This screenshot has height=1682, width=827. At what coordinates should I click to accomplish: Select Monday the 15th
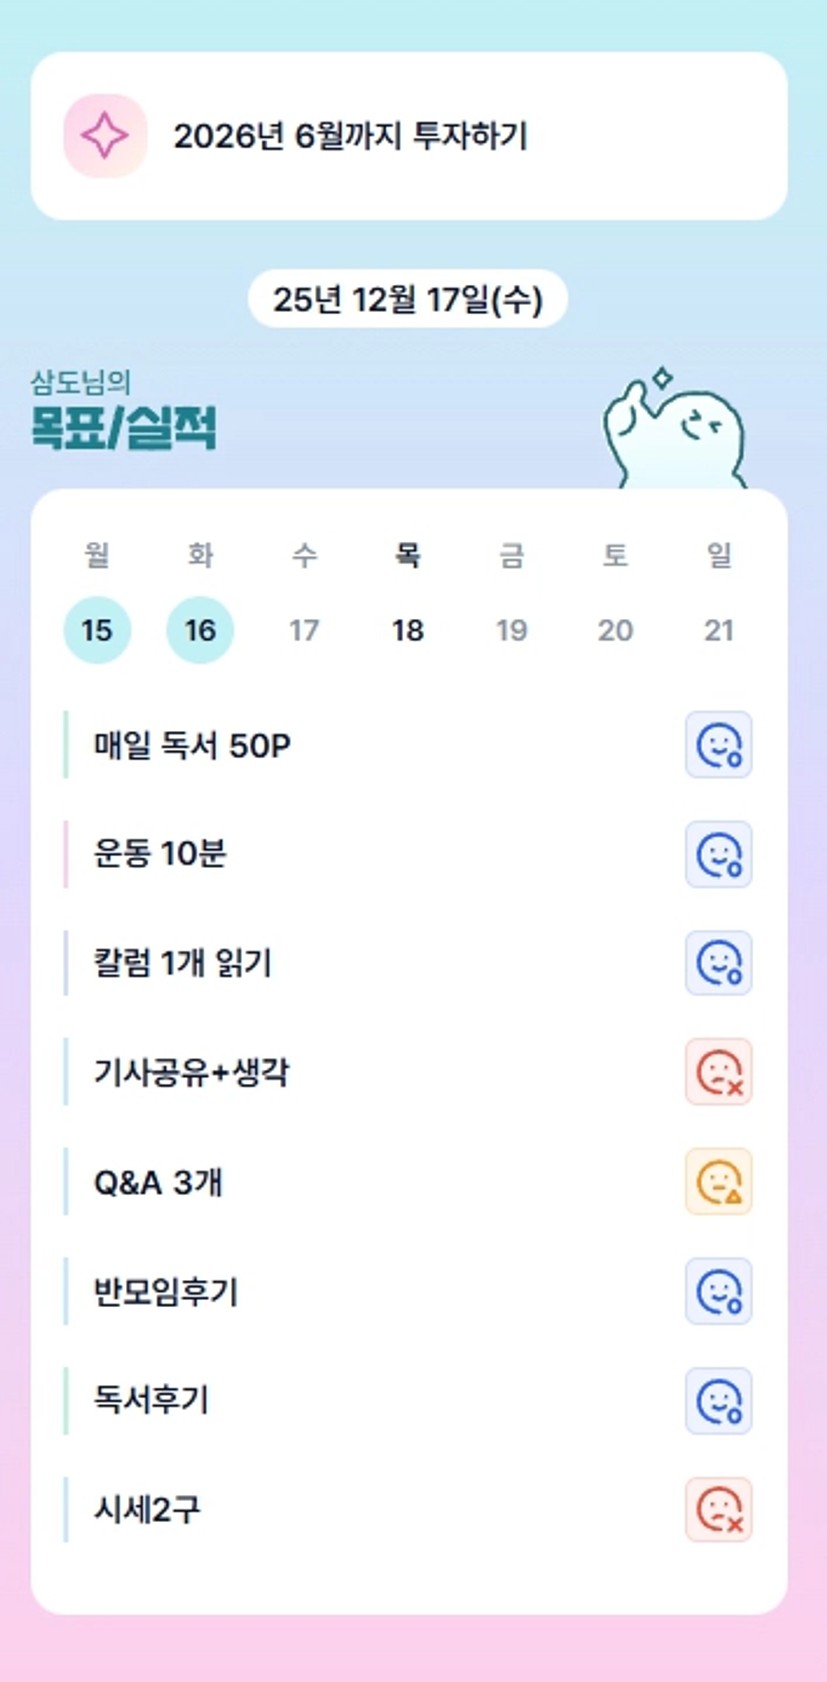[97, 630]
